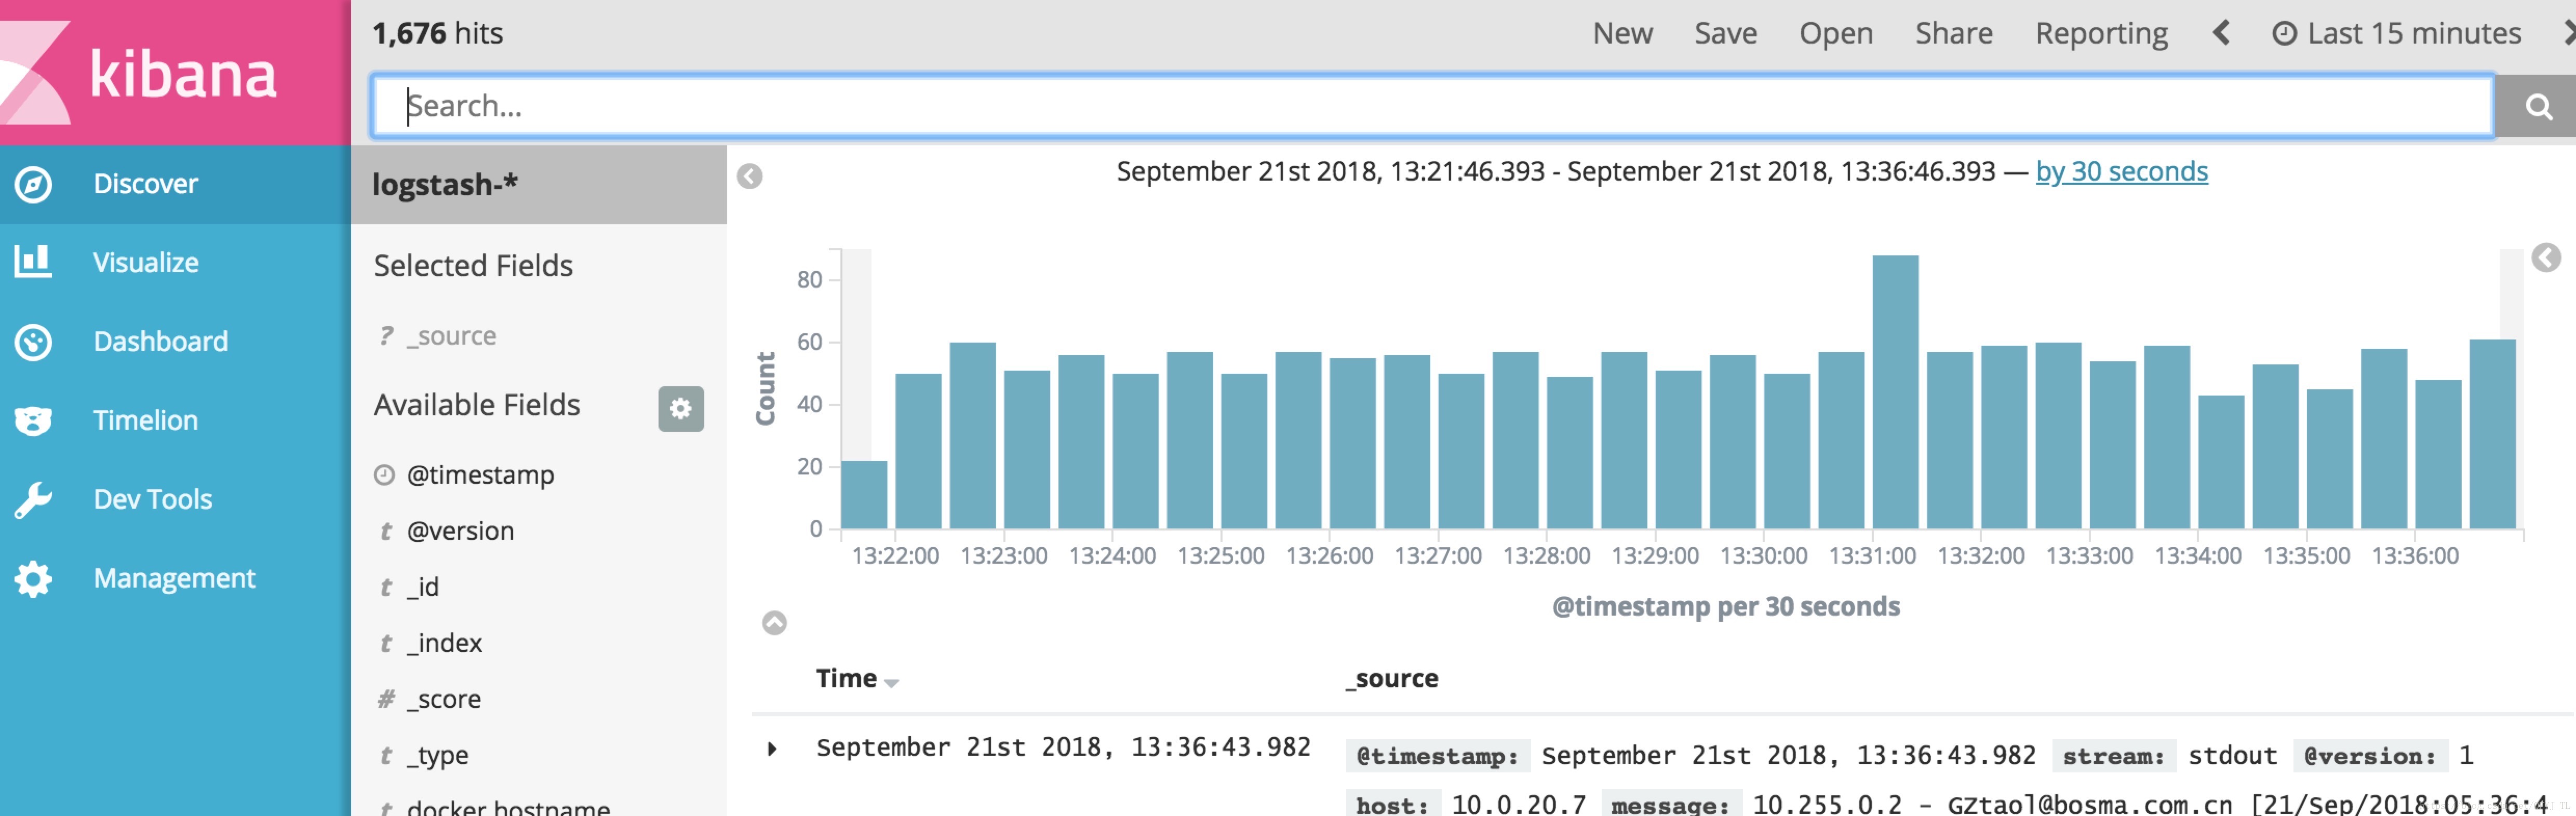Image resolution: width=2576 pixels, height=816 pixels.
Task: Click first short histogram bar near 13:22:00
Action: 864,495
